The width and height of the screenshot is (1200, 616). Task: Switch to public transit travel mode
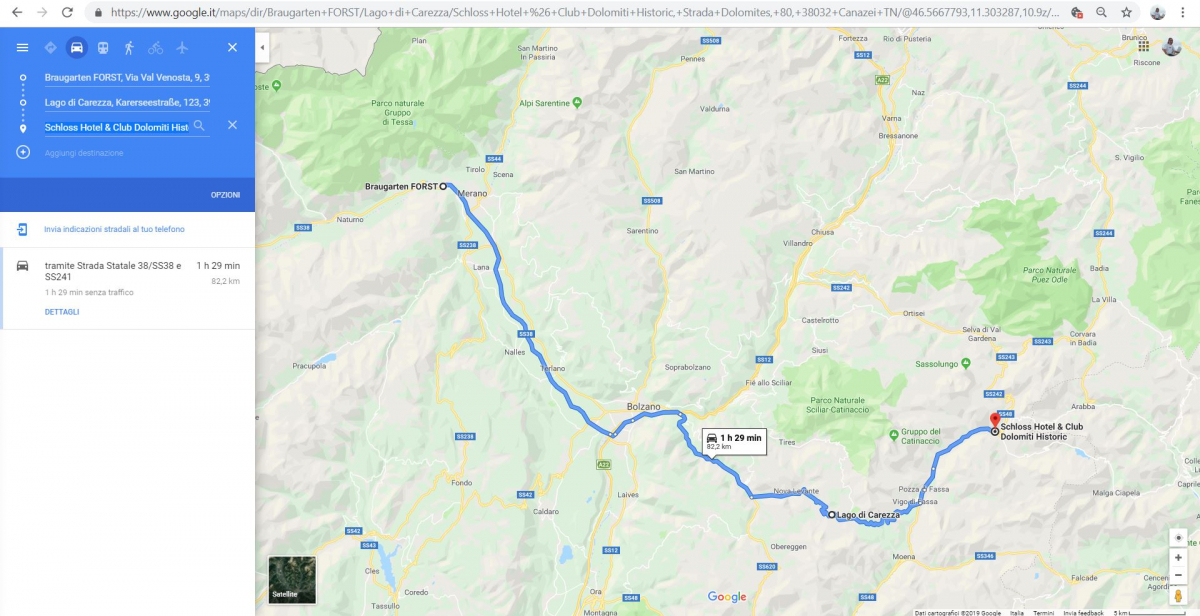click(x=103, y=48)
